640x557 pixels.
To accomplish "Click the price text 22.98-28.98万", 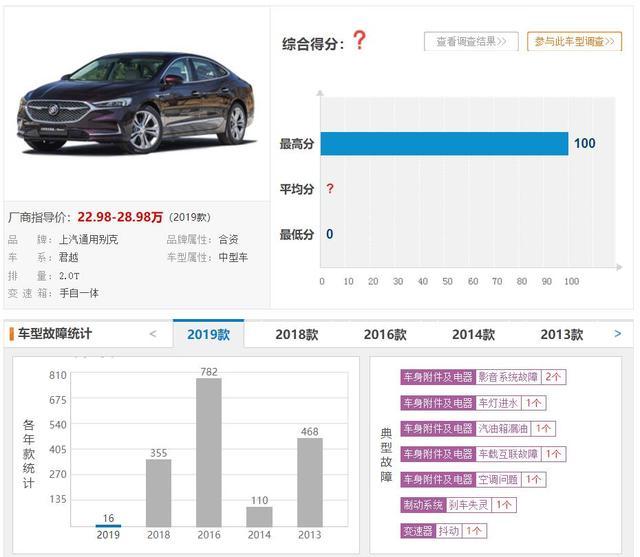I will [x=120, y=217].
